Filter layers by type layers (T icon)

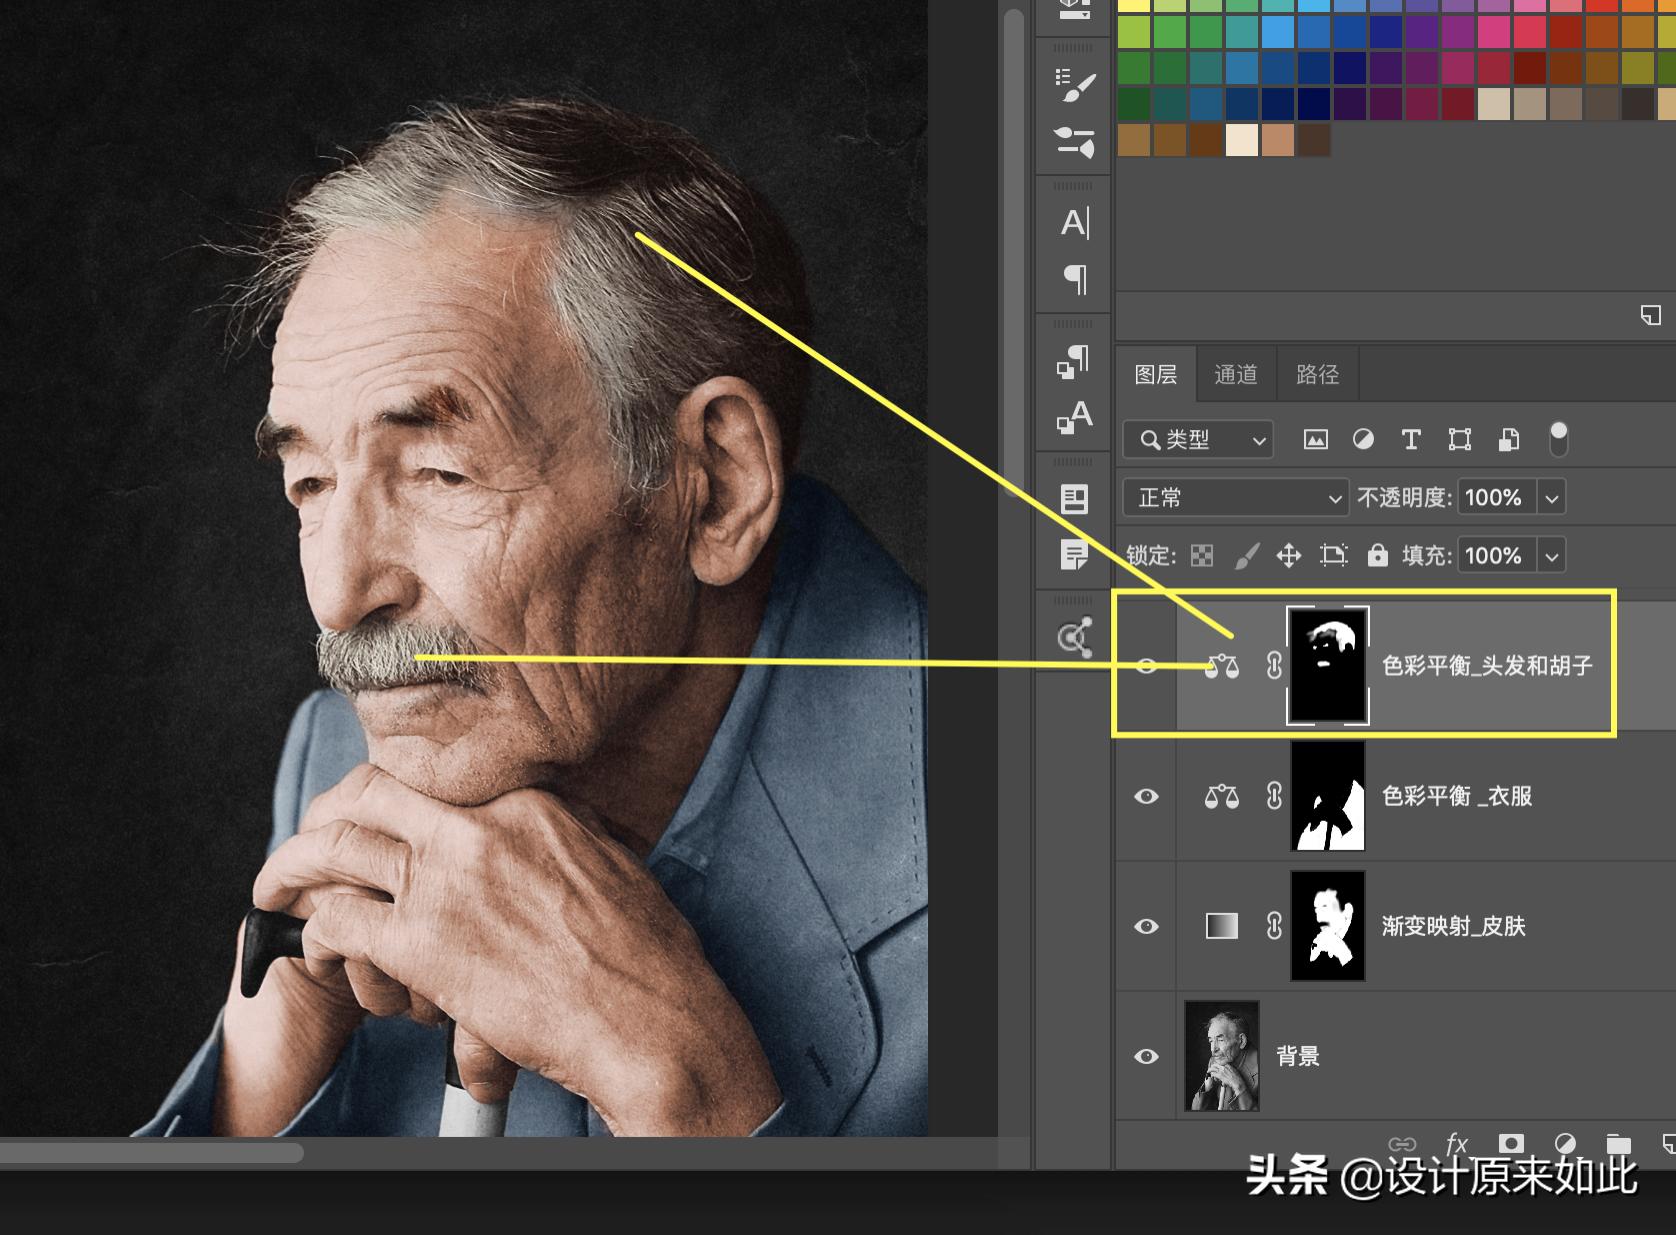[1411, 440]
